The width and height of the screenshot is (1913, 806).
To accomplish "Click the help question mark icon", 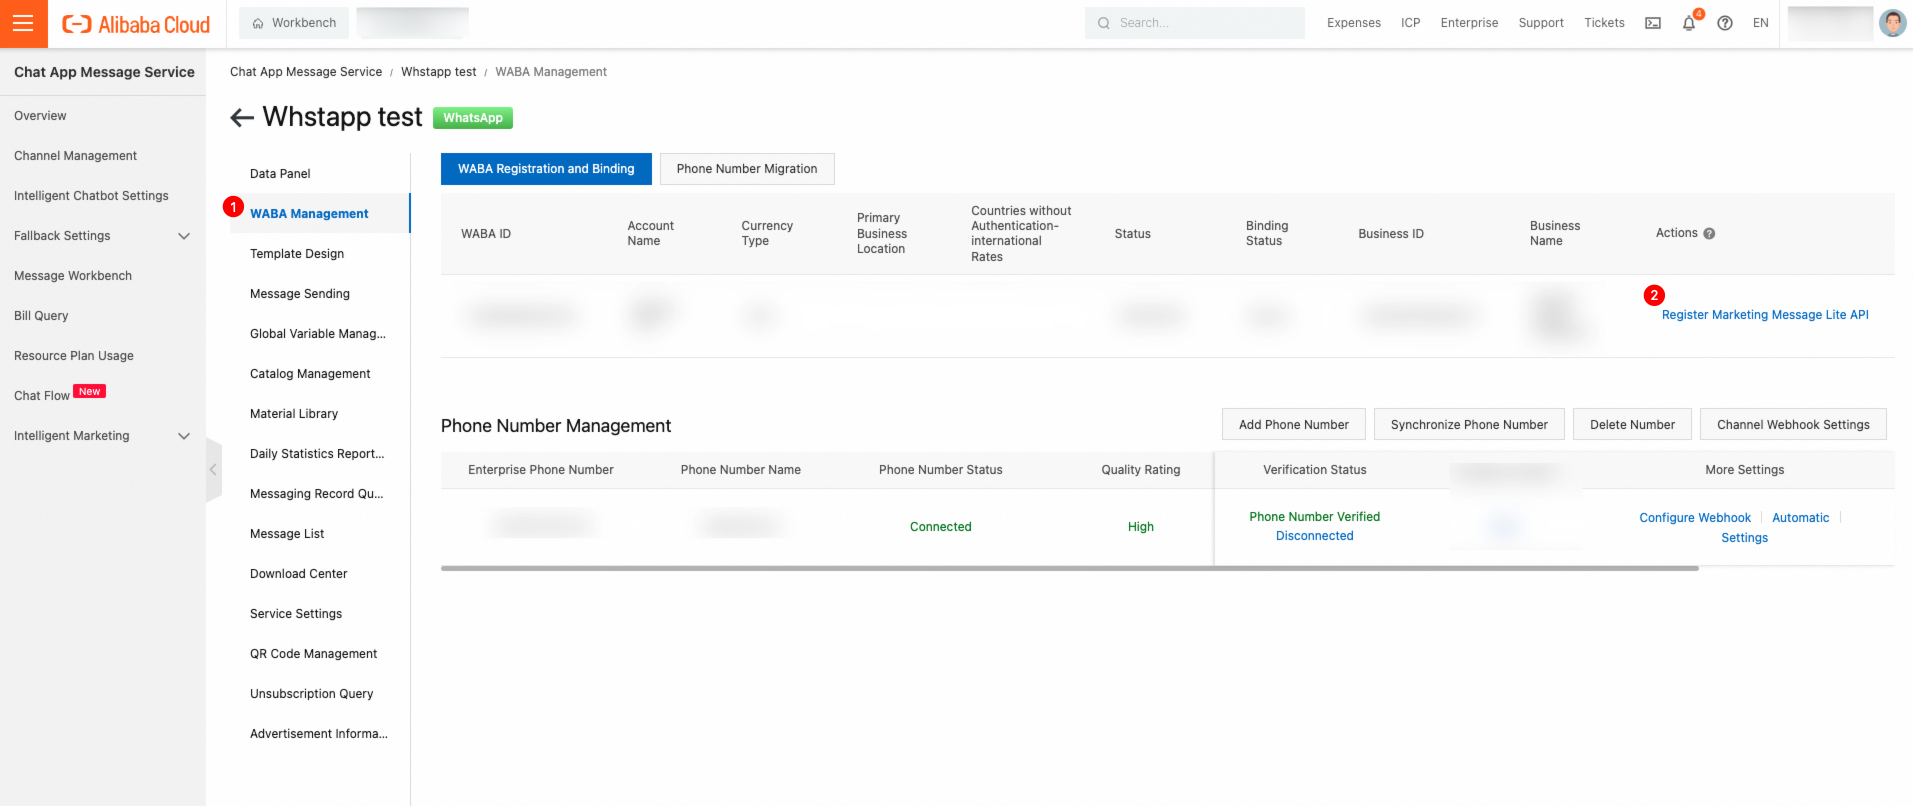I will [x=1725, y=23].
